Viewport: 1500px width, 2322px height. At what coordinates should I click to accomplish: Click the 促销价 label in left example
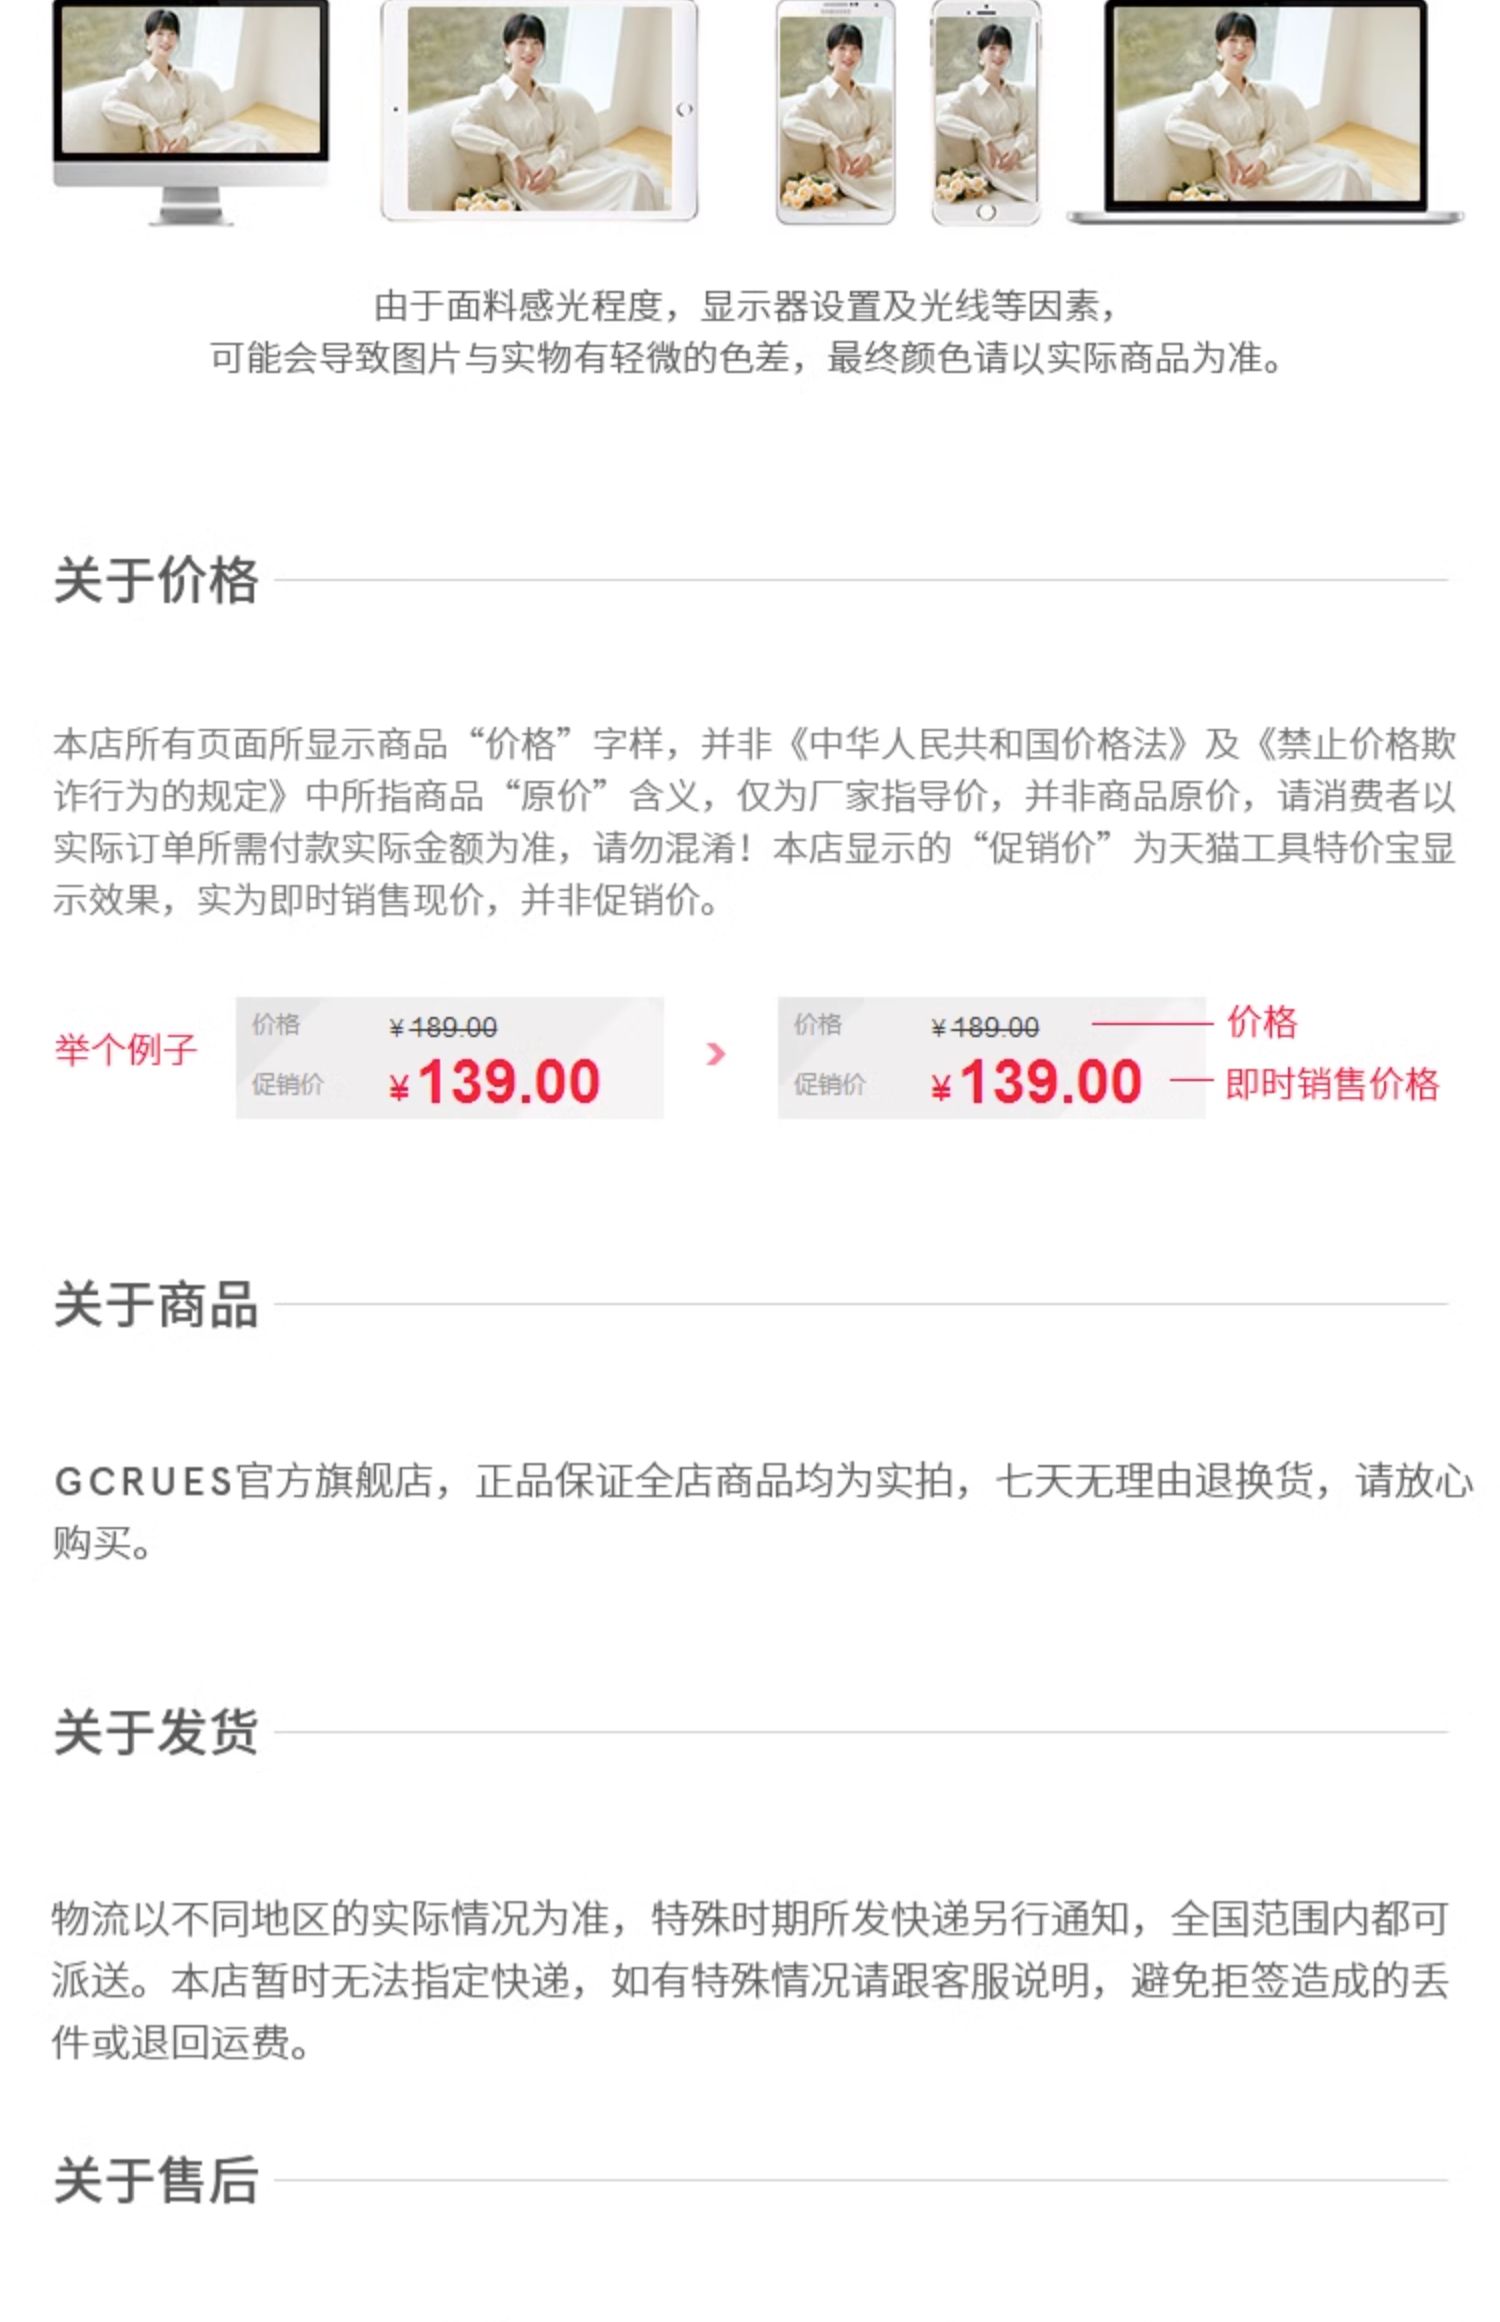pos(288,1084)
